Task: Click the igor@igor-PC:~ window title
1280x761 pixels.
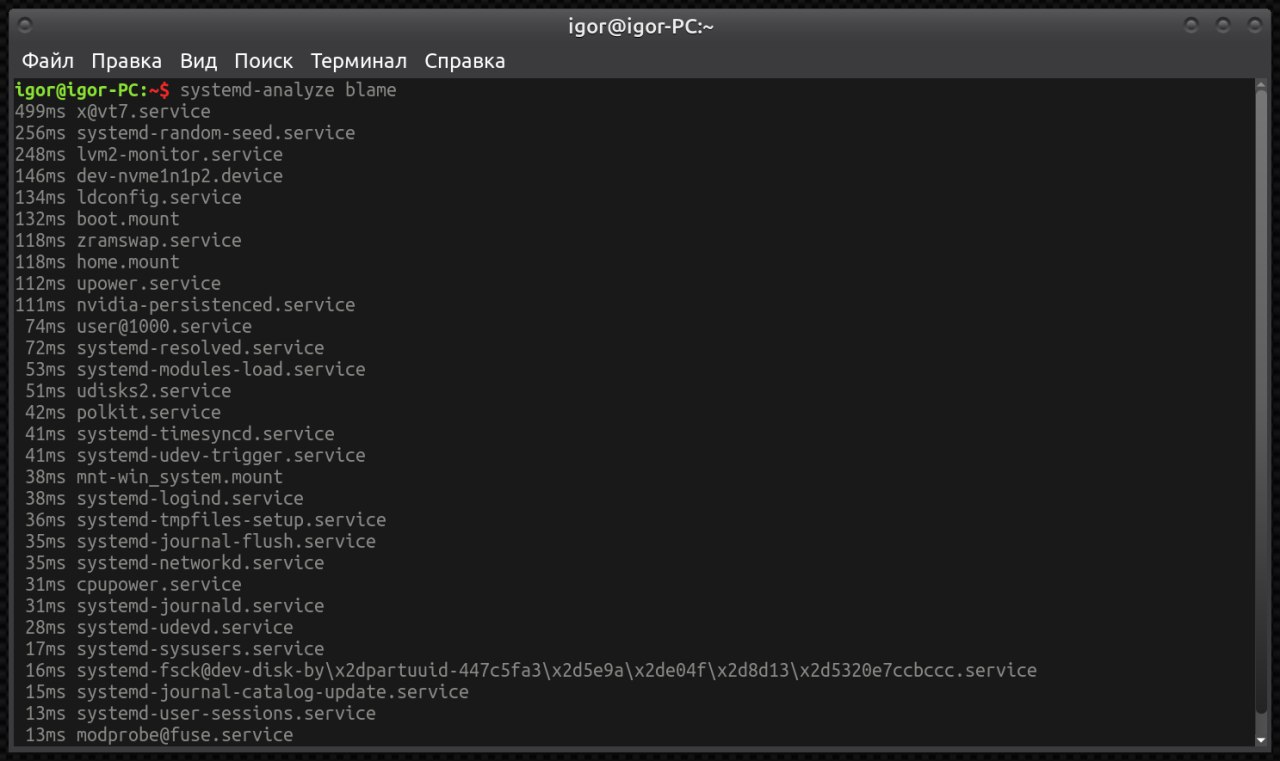Action: tap(641, 27)
